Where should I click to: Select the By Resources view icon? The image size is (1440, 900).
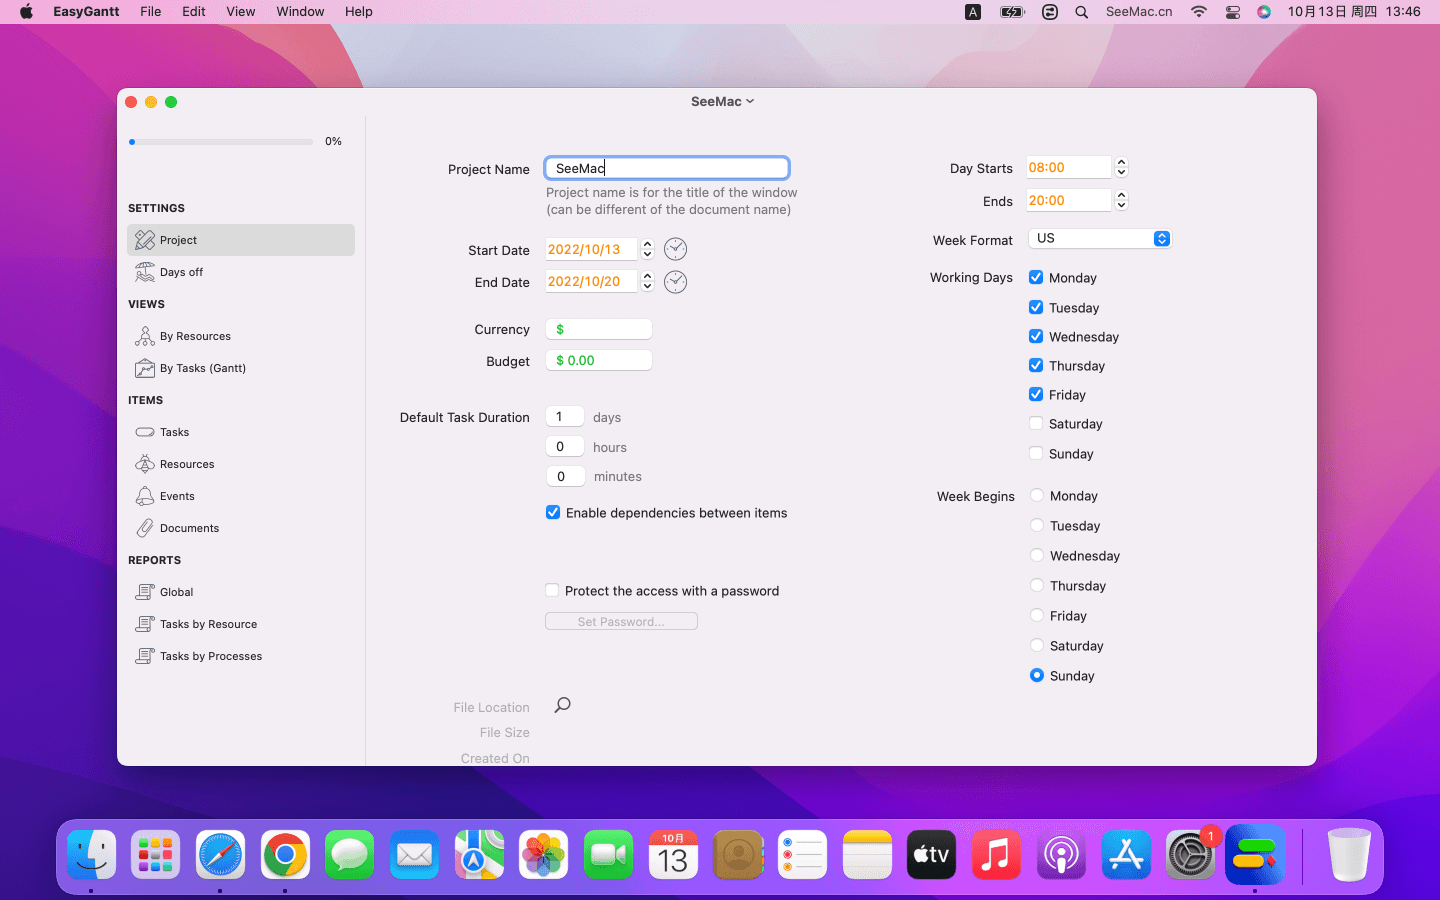(x=145, y=336)
